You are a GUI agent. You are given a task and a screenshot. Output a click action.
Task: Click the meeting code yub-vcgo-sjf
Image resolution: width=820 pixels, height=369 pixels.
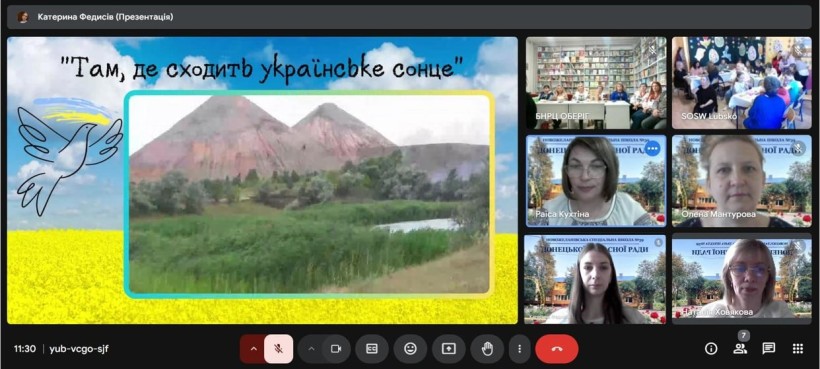pyautogui.click(x=79, y=349)
